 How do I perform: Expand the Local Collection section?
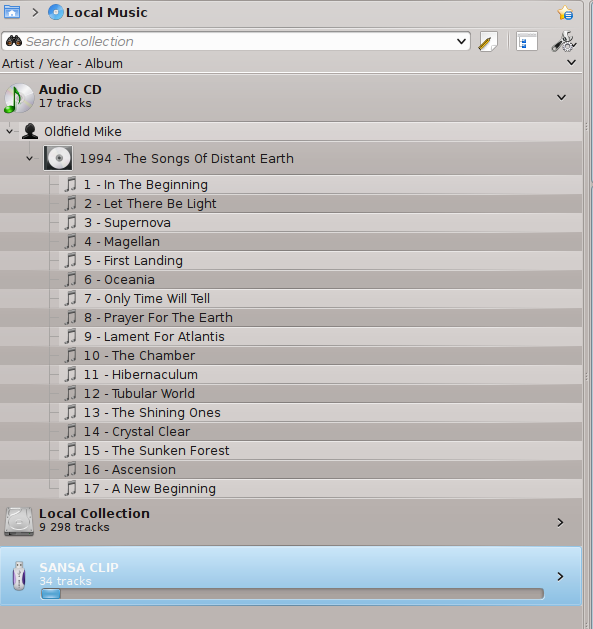click(x=561, y=522)
